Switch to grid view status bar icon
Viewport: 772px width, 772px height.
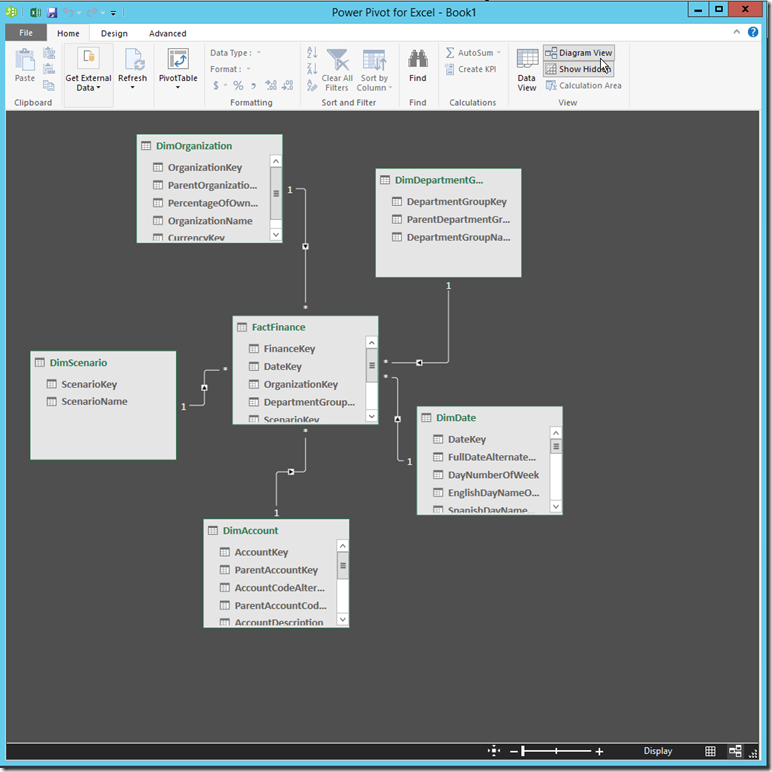710,751
